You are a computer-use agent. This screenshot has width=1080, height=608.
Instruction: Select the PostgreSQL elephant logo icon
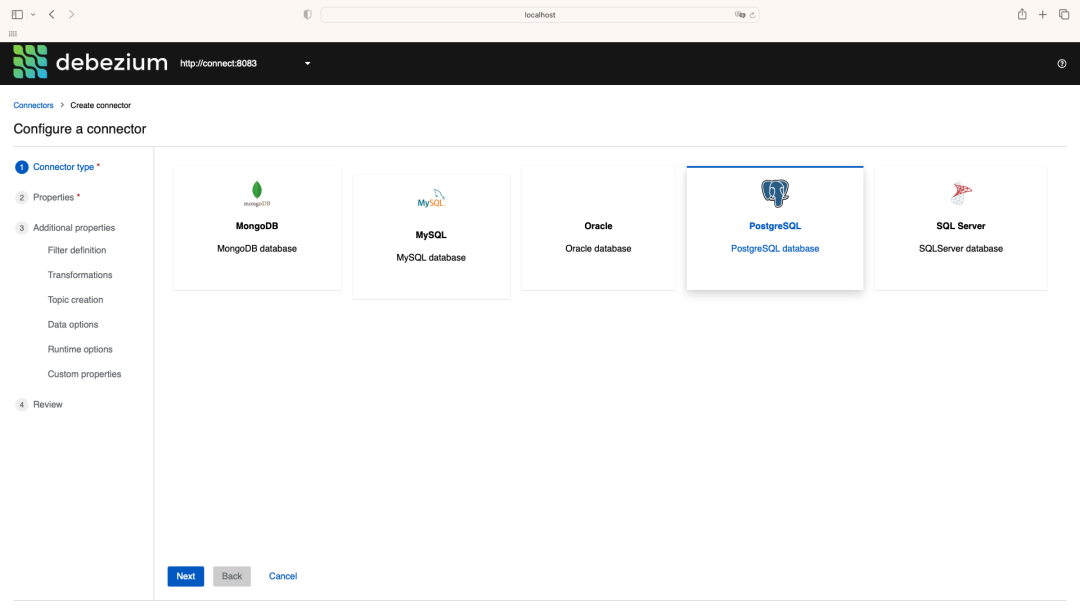[x=775, y=193]
